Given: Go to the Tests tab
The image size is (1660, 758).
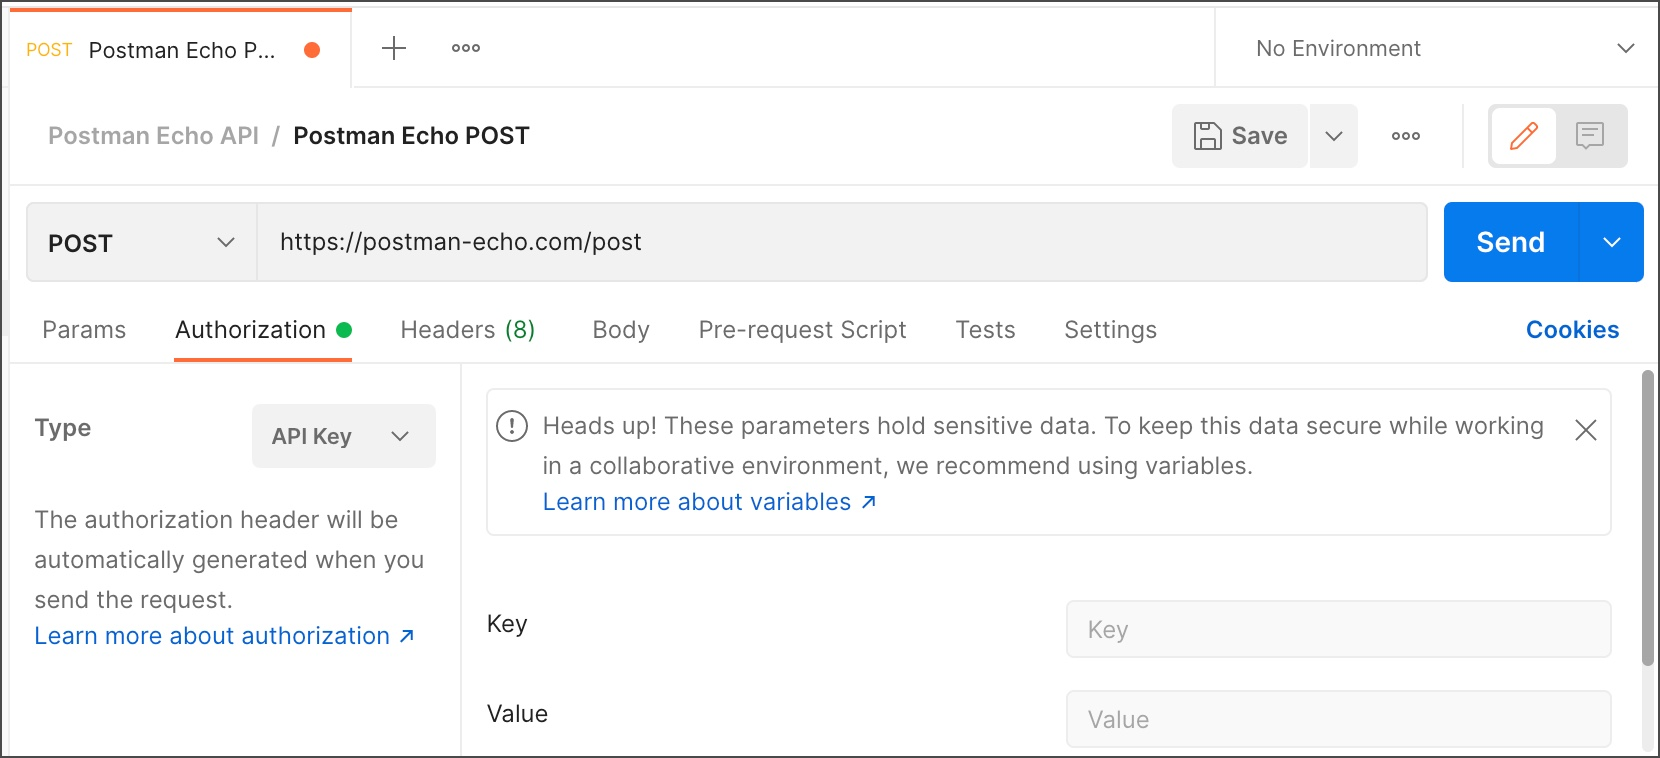Looking at the screenshot, I should [x=985, y=330].
